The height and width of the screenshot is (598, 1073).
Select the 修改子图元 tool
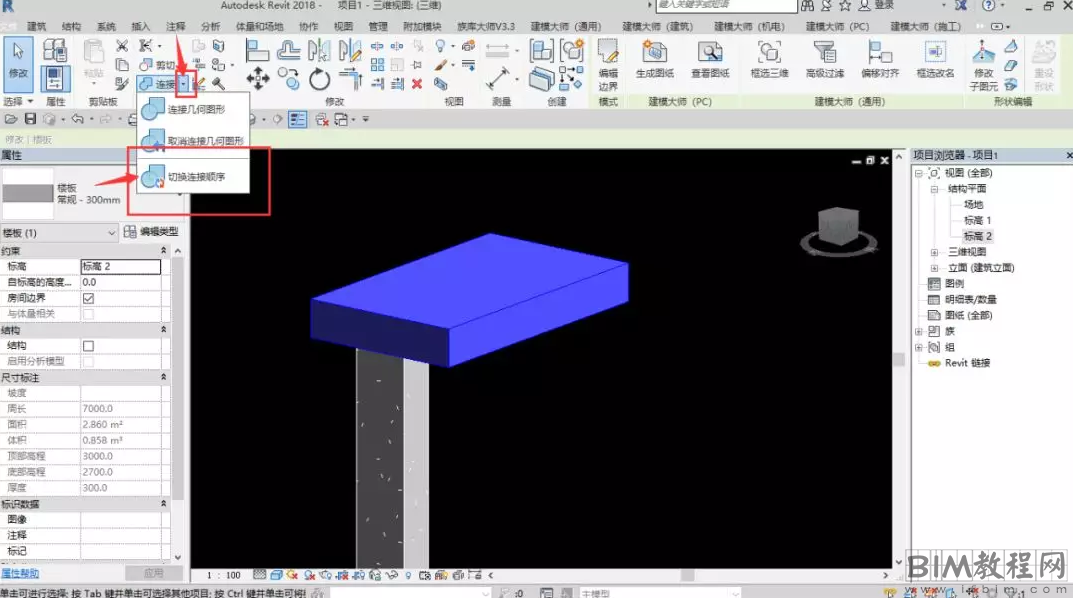983,66
